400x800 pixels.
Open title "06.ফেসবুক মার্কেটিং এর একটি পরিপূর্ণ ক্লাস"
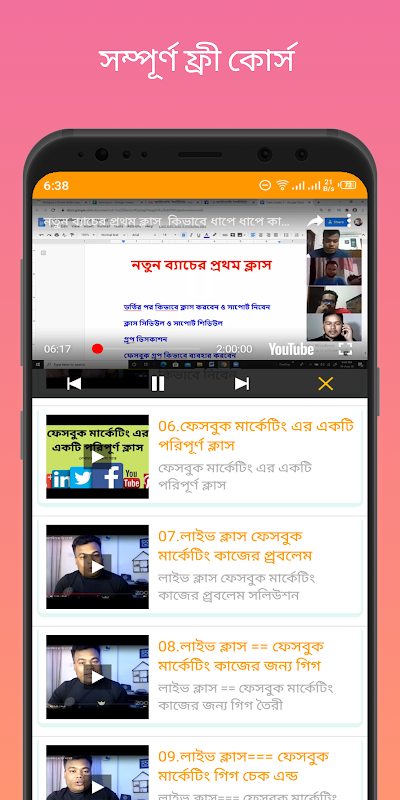pos(256,435)
